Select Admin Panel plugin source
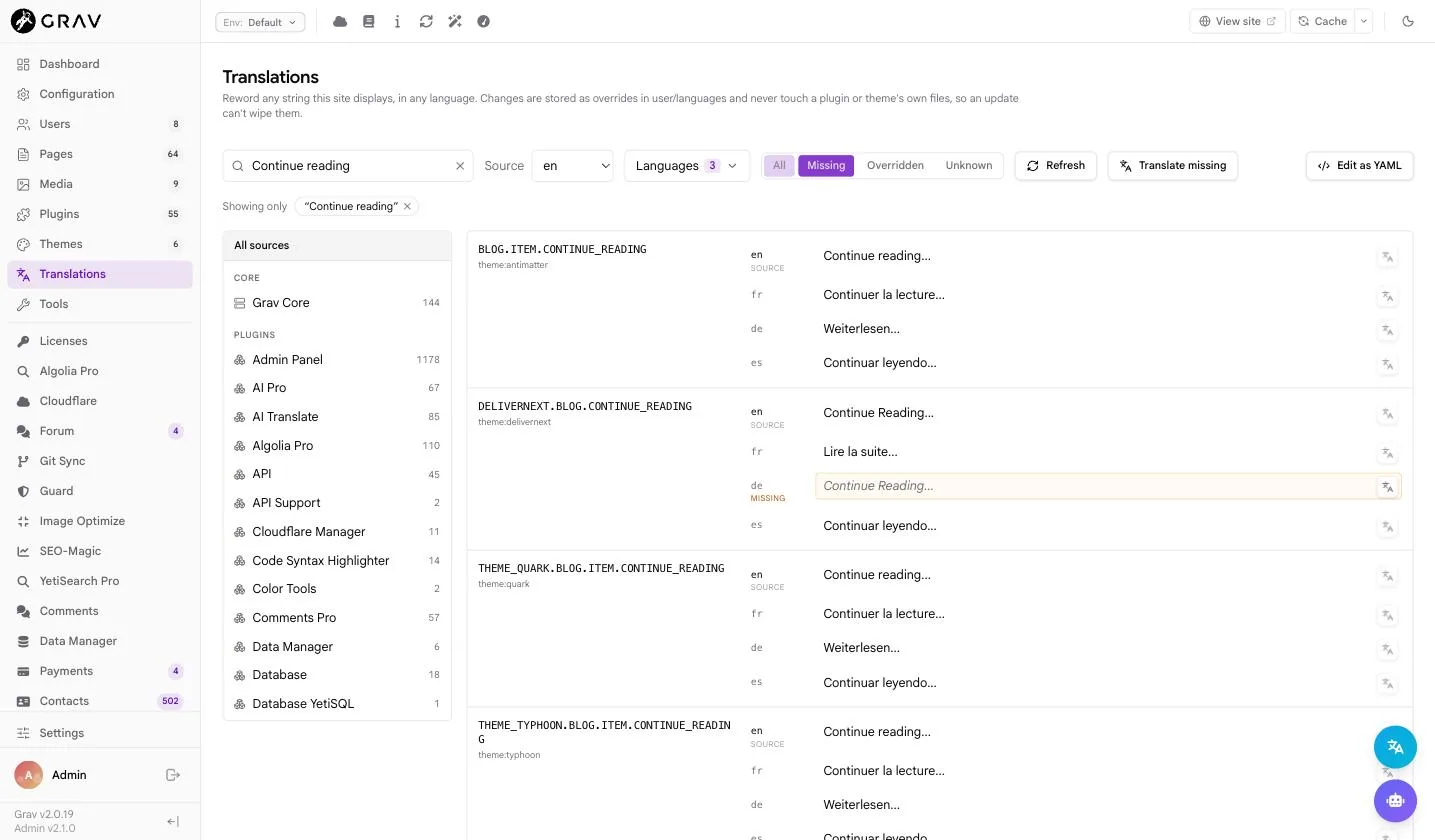The width and height of the screenshot is (1435, 840). coord(337,360)
